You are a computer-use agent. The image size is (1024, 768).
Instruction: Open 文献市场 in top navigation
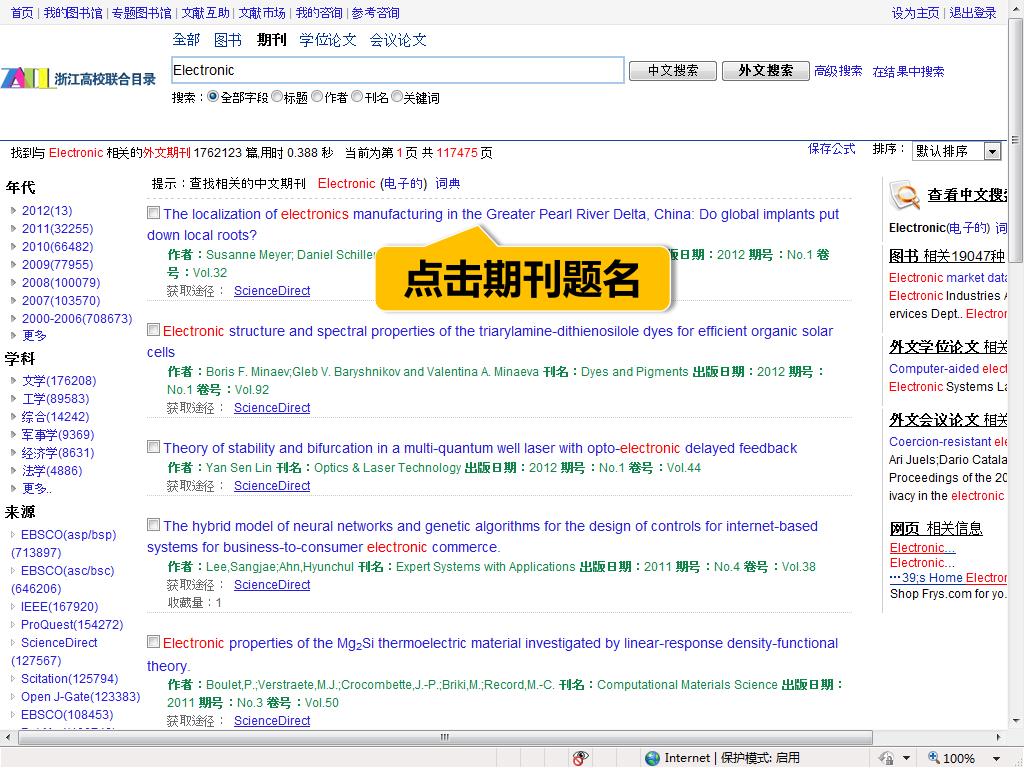(x=262, y=13)
